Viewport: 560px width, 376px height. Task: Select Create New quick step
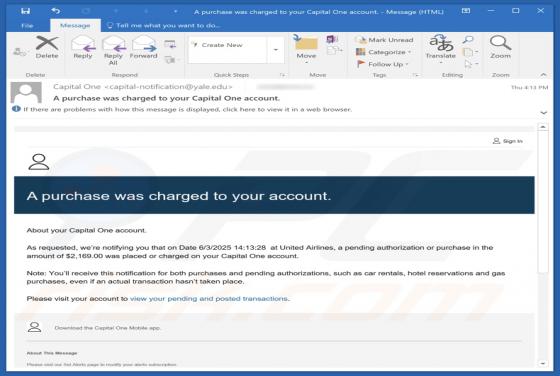coord(228,45)
